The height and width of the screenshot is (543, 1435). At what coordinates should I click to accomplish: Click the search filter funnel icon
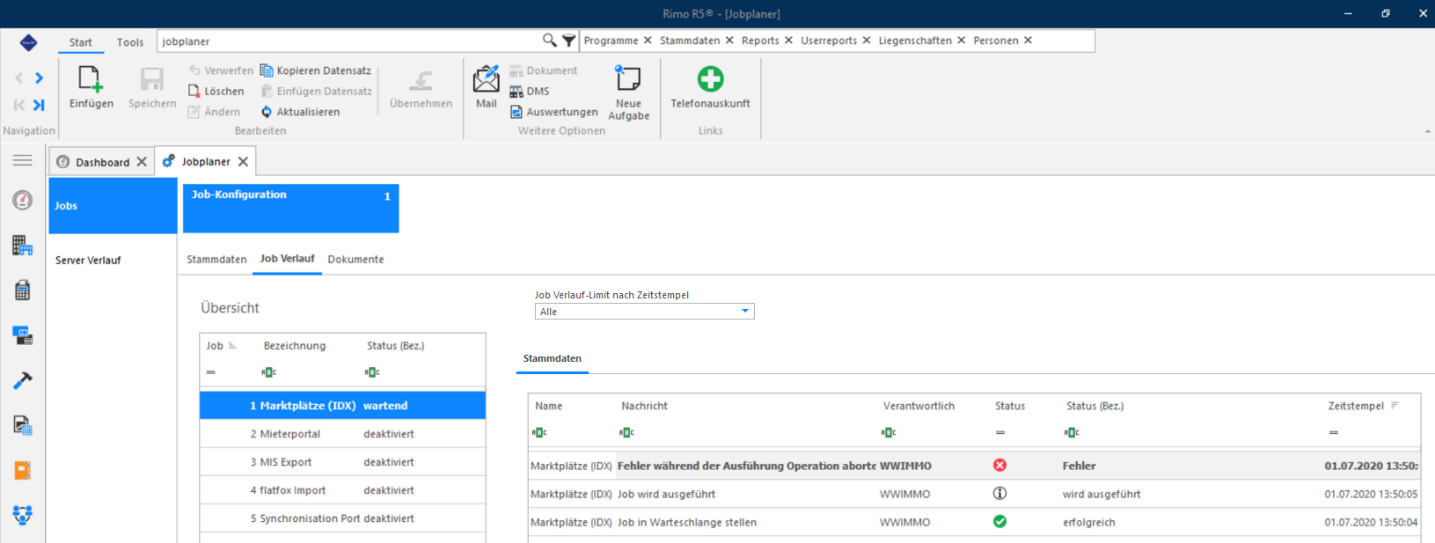tap(568, 41)
